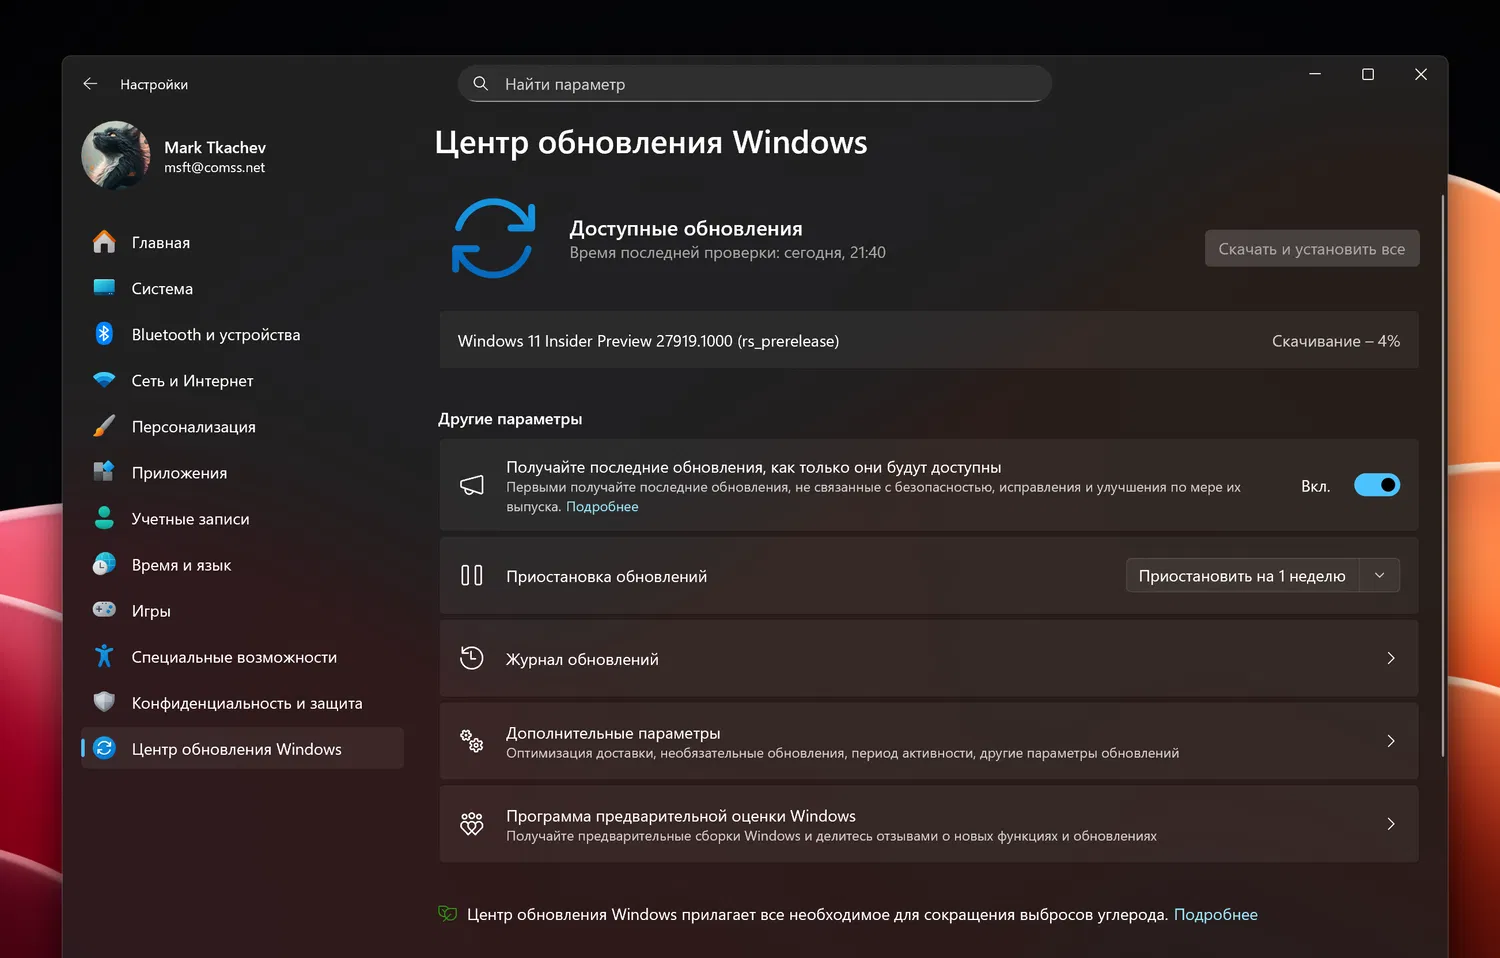
Task: Click the update refresh circle icon
Action: tap(492, 238)
